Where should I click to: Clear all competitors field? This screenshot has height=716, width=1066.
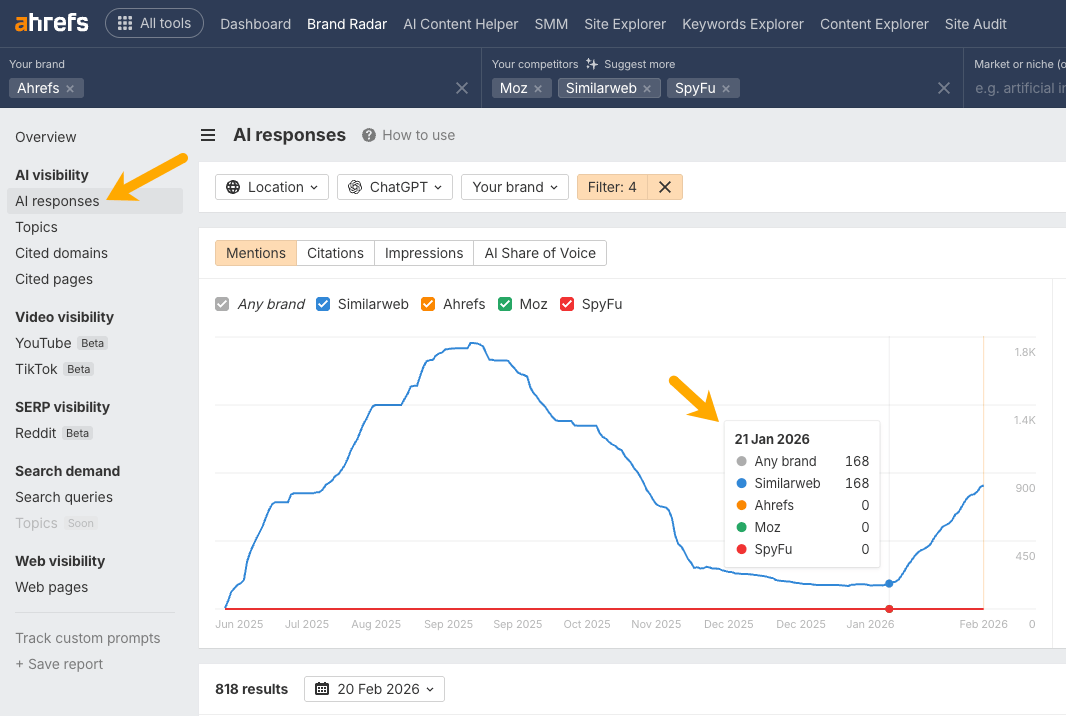[x=943, y=89]
